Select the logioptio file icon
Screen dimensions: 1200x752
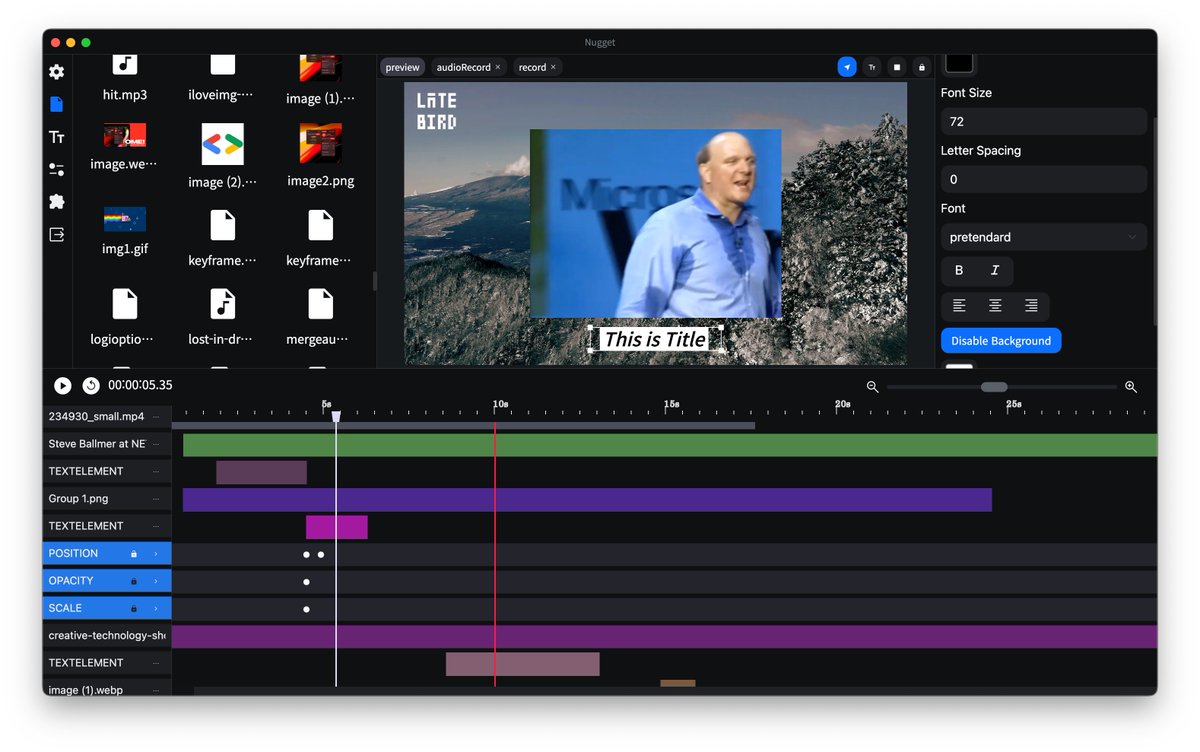pyautogui.click(x=125, y=303)
